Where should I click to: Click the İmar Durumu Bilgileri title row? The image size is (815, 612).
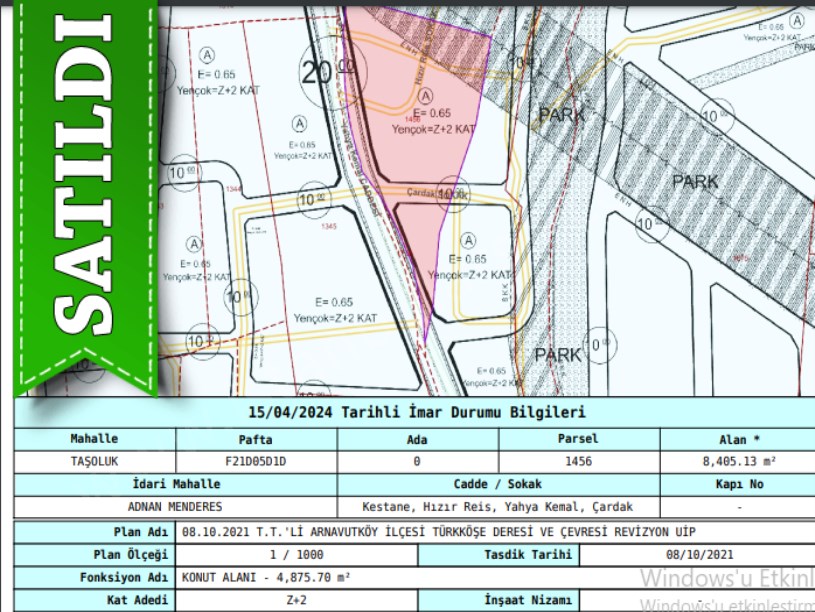pos(415,413)
